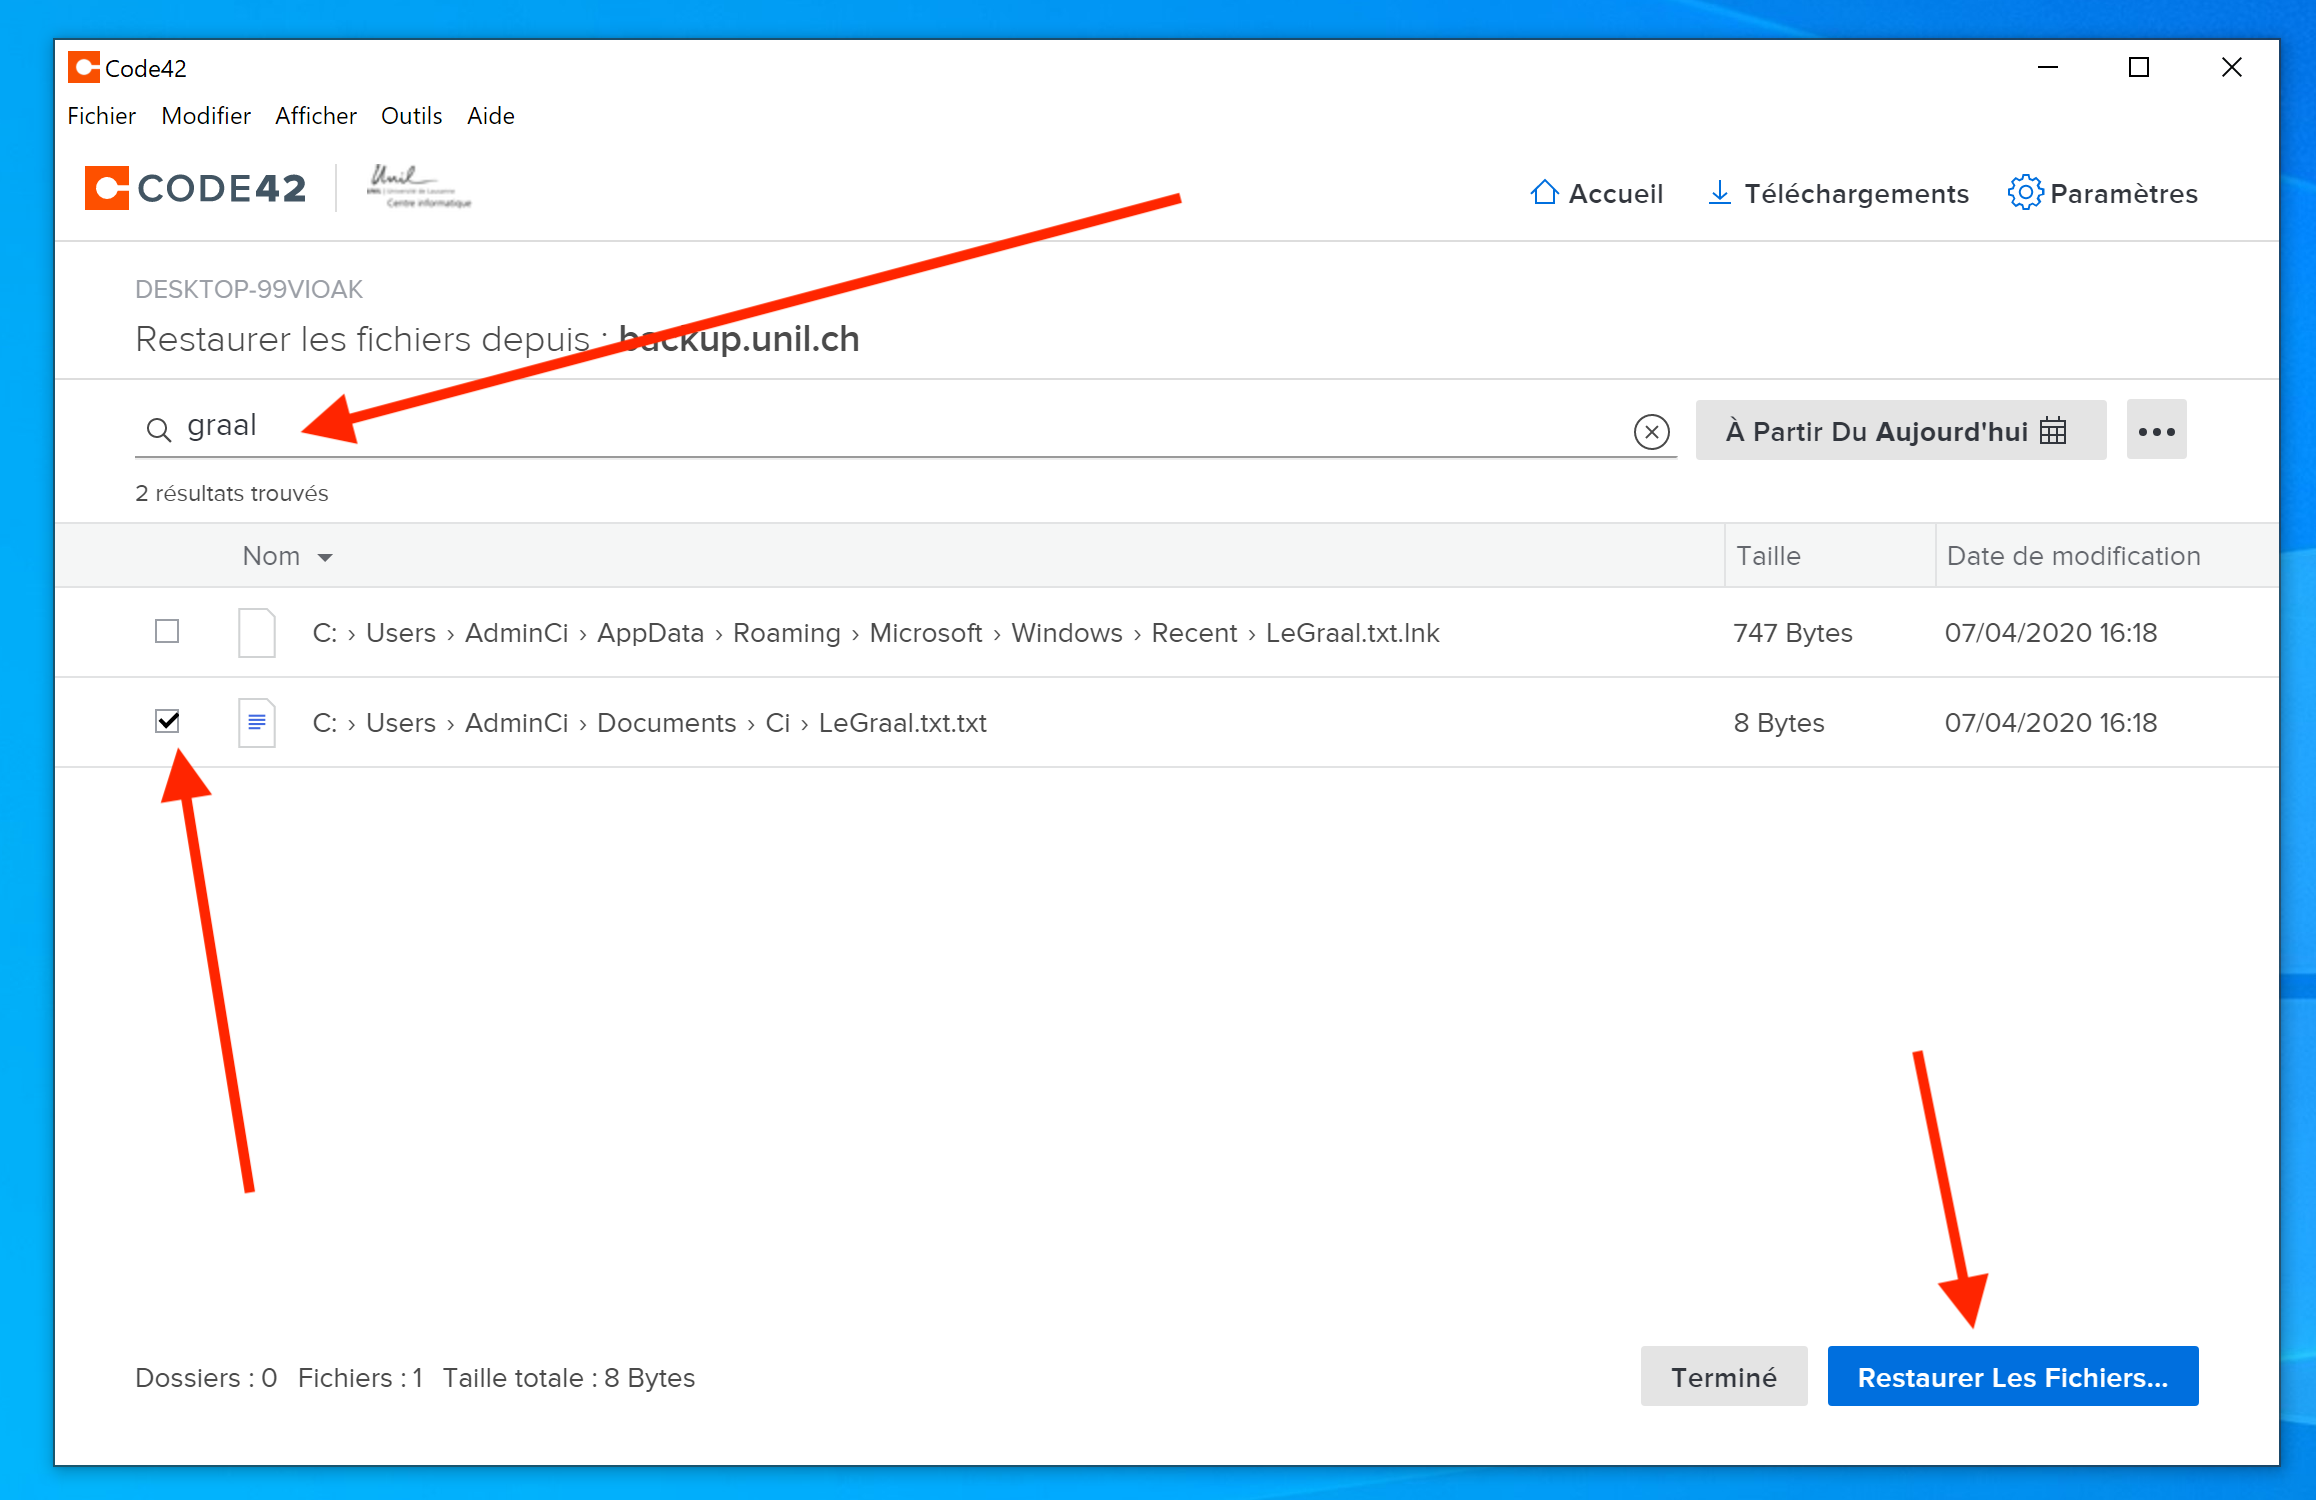The image size is (2316, 1500).
Task: Open the three-dots more options menu
Action: (2156, 431)
